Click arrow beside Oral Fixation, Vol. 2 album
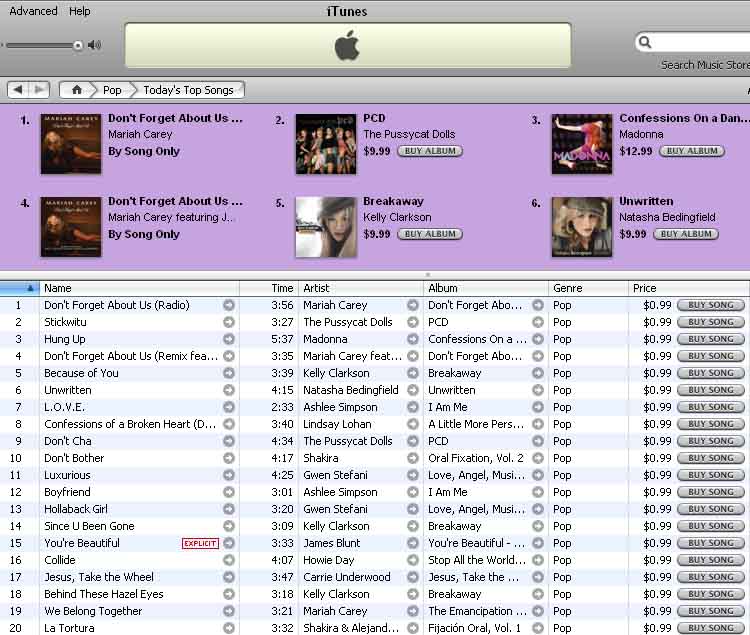 pyautogui.click(x=538, y=458)
